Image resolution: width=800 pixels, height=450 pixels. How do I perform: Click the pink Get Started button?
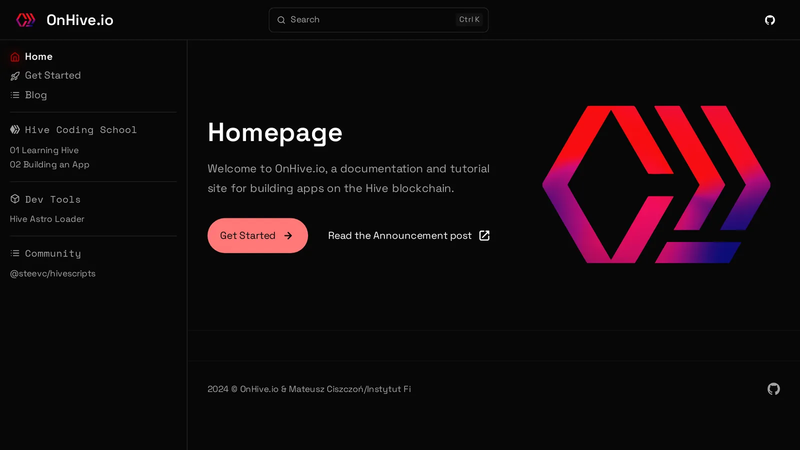258,235
